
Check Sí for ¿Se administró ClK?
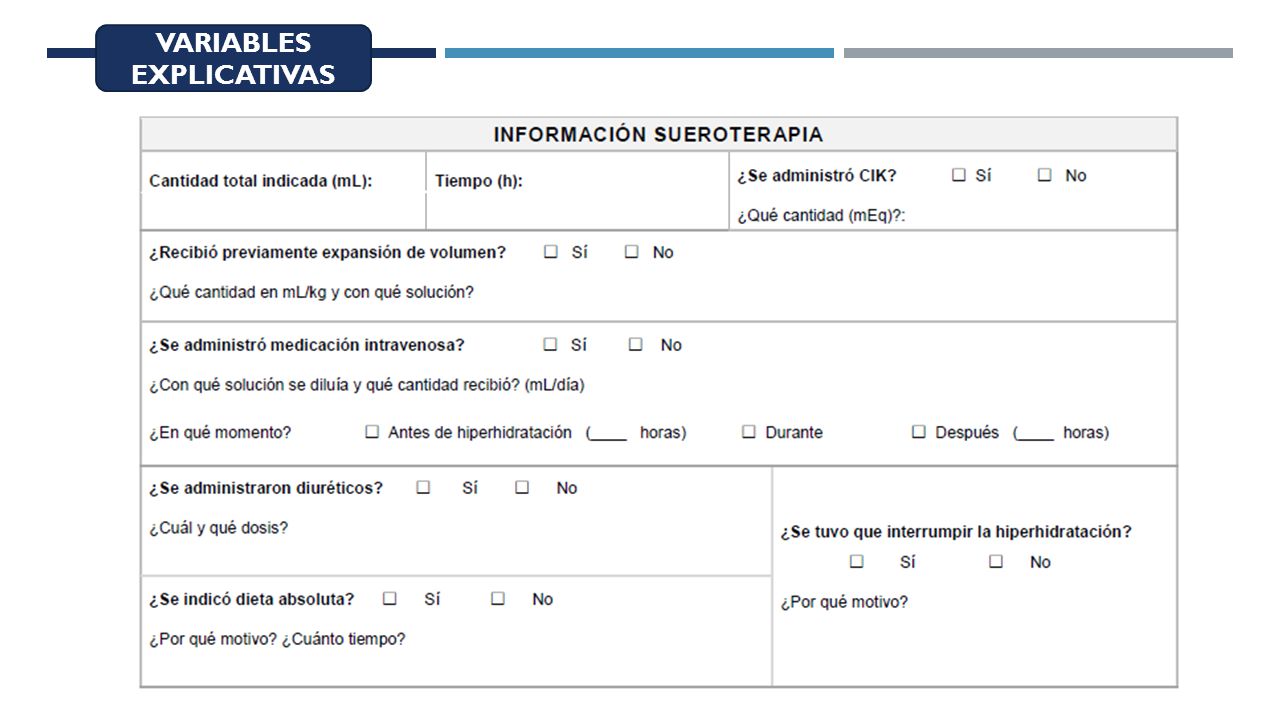pos(959,175)
